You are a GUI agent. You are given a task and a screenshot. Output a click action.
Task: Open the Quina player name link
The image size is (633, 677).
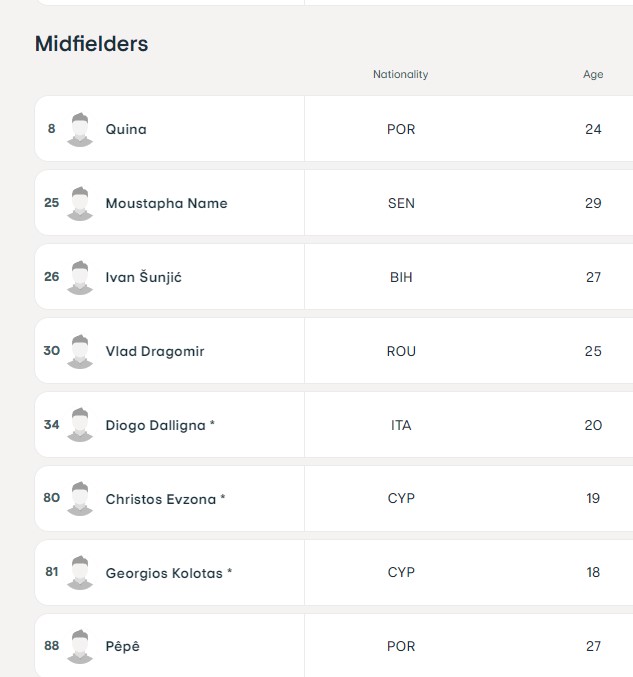pos(126,129)
